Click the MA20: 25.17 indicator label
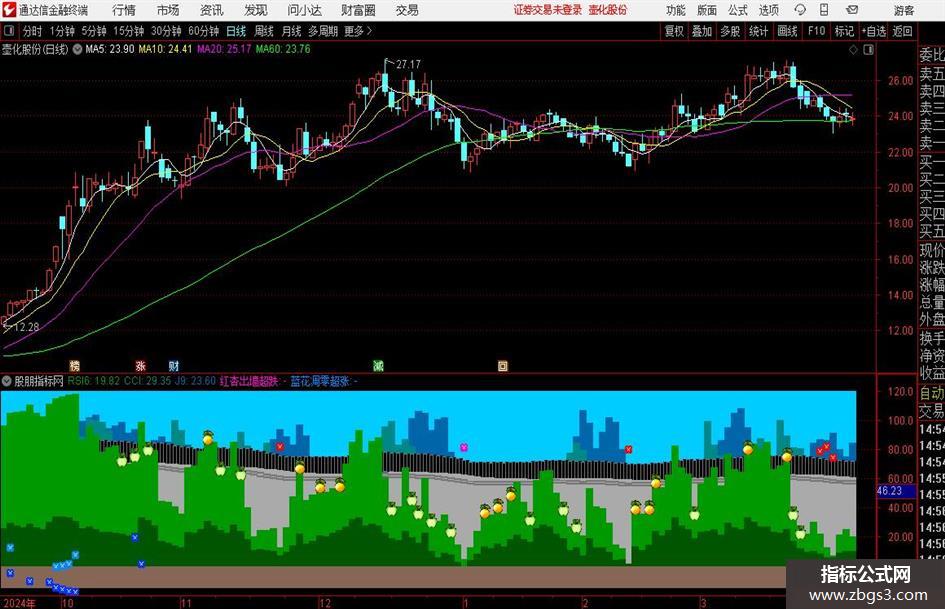Viewport: 945px width, 609px height. coord(224,49)
